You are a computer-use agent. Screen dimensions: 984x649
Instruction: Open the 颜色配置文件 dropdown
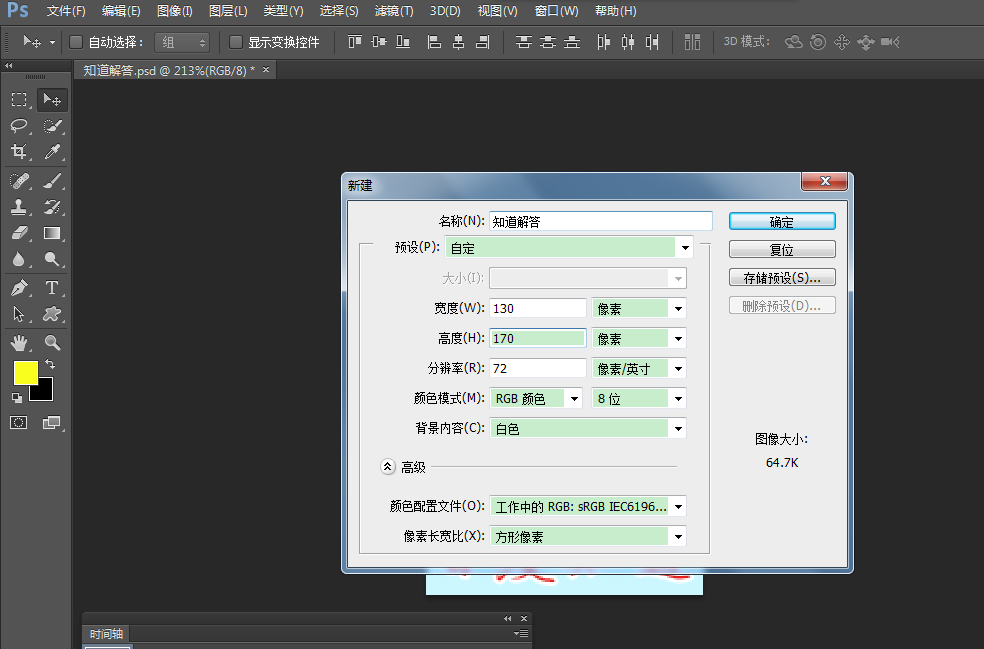point(588,507)
